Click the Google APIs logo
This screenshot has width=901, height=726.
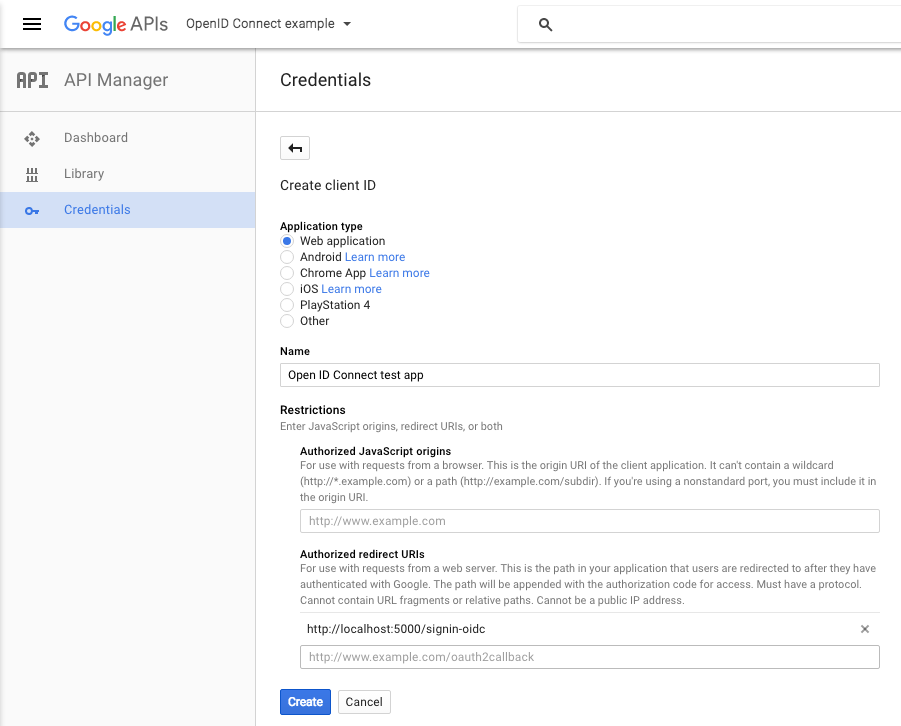(116, 24)
